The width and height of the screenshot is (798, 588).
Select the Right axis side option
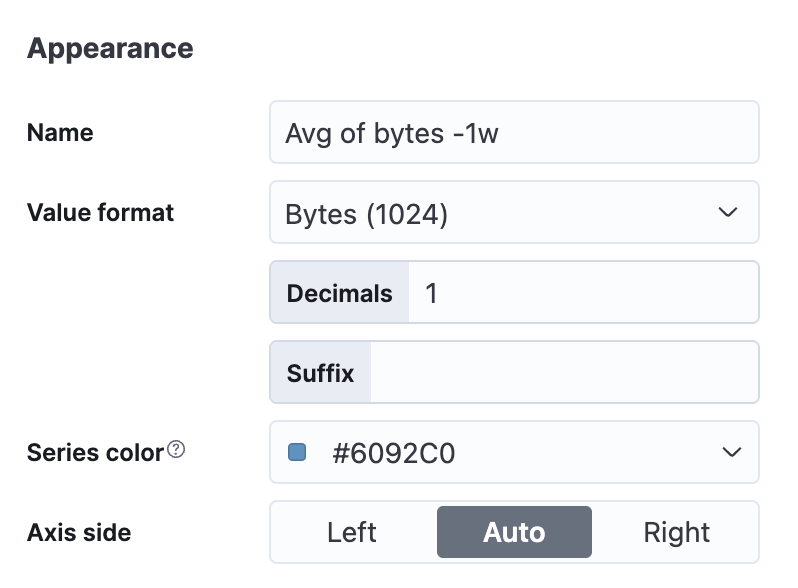tap(676, 532)
